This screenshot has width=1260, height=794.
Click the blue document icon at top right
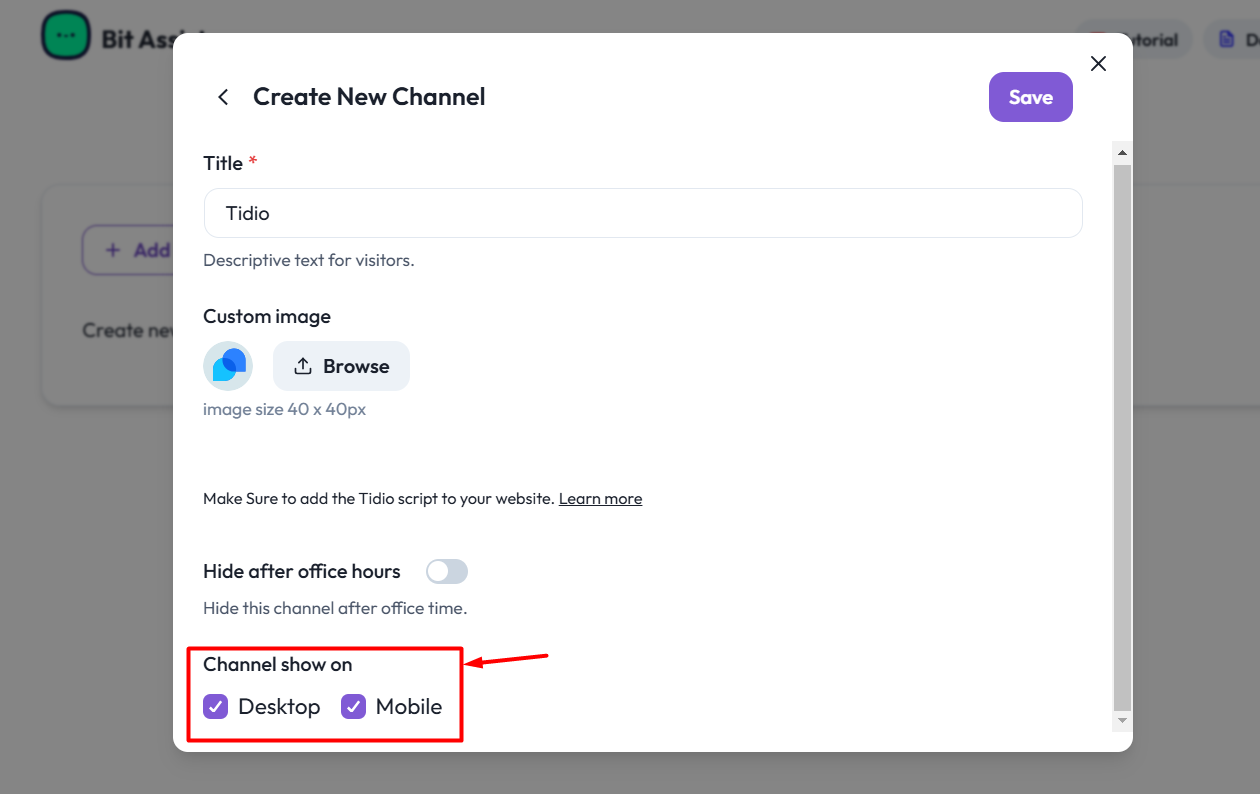(x=1226, y=40)
